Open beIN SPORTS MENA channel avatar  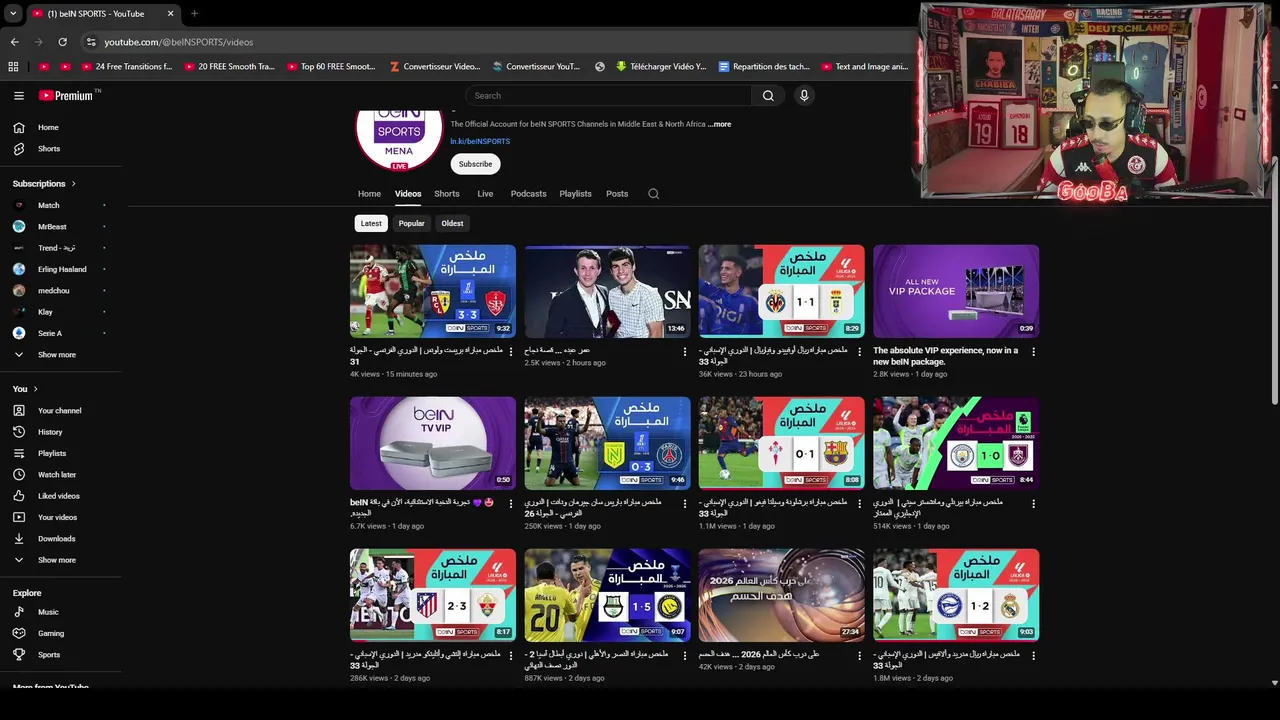(399, 136)
